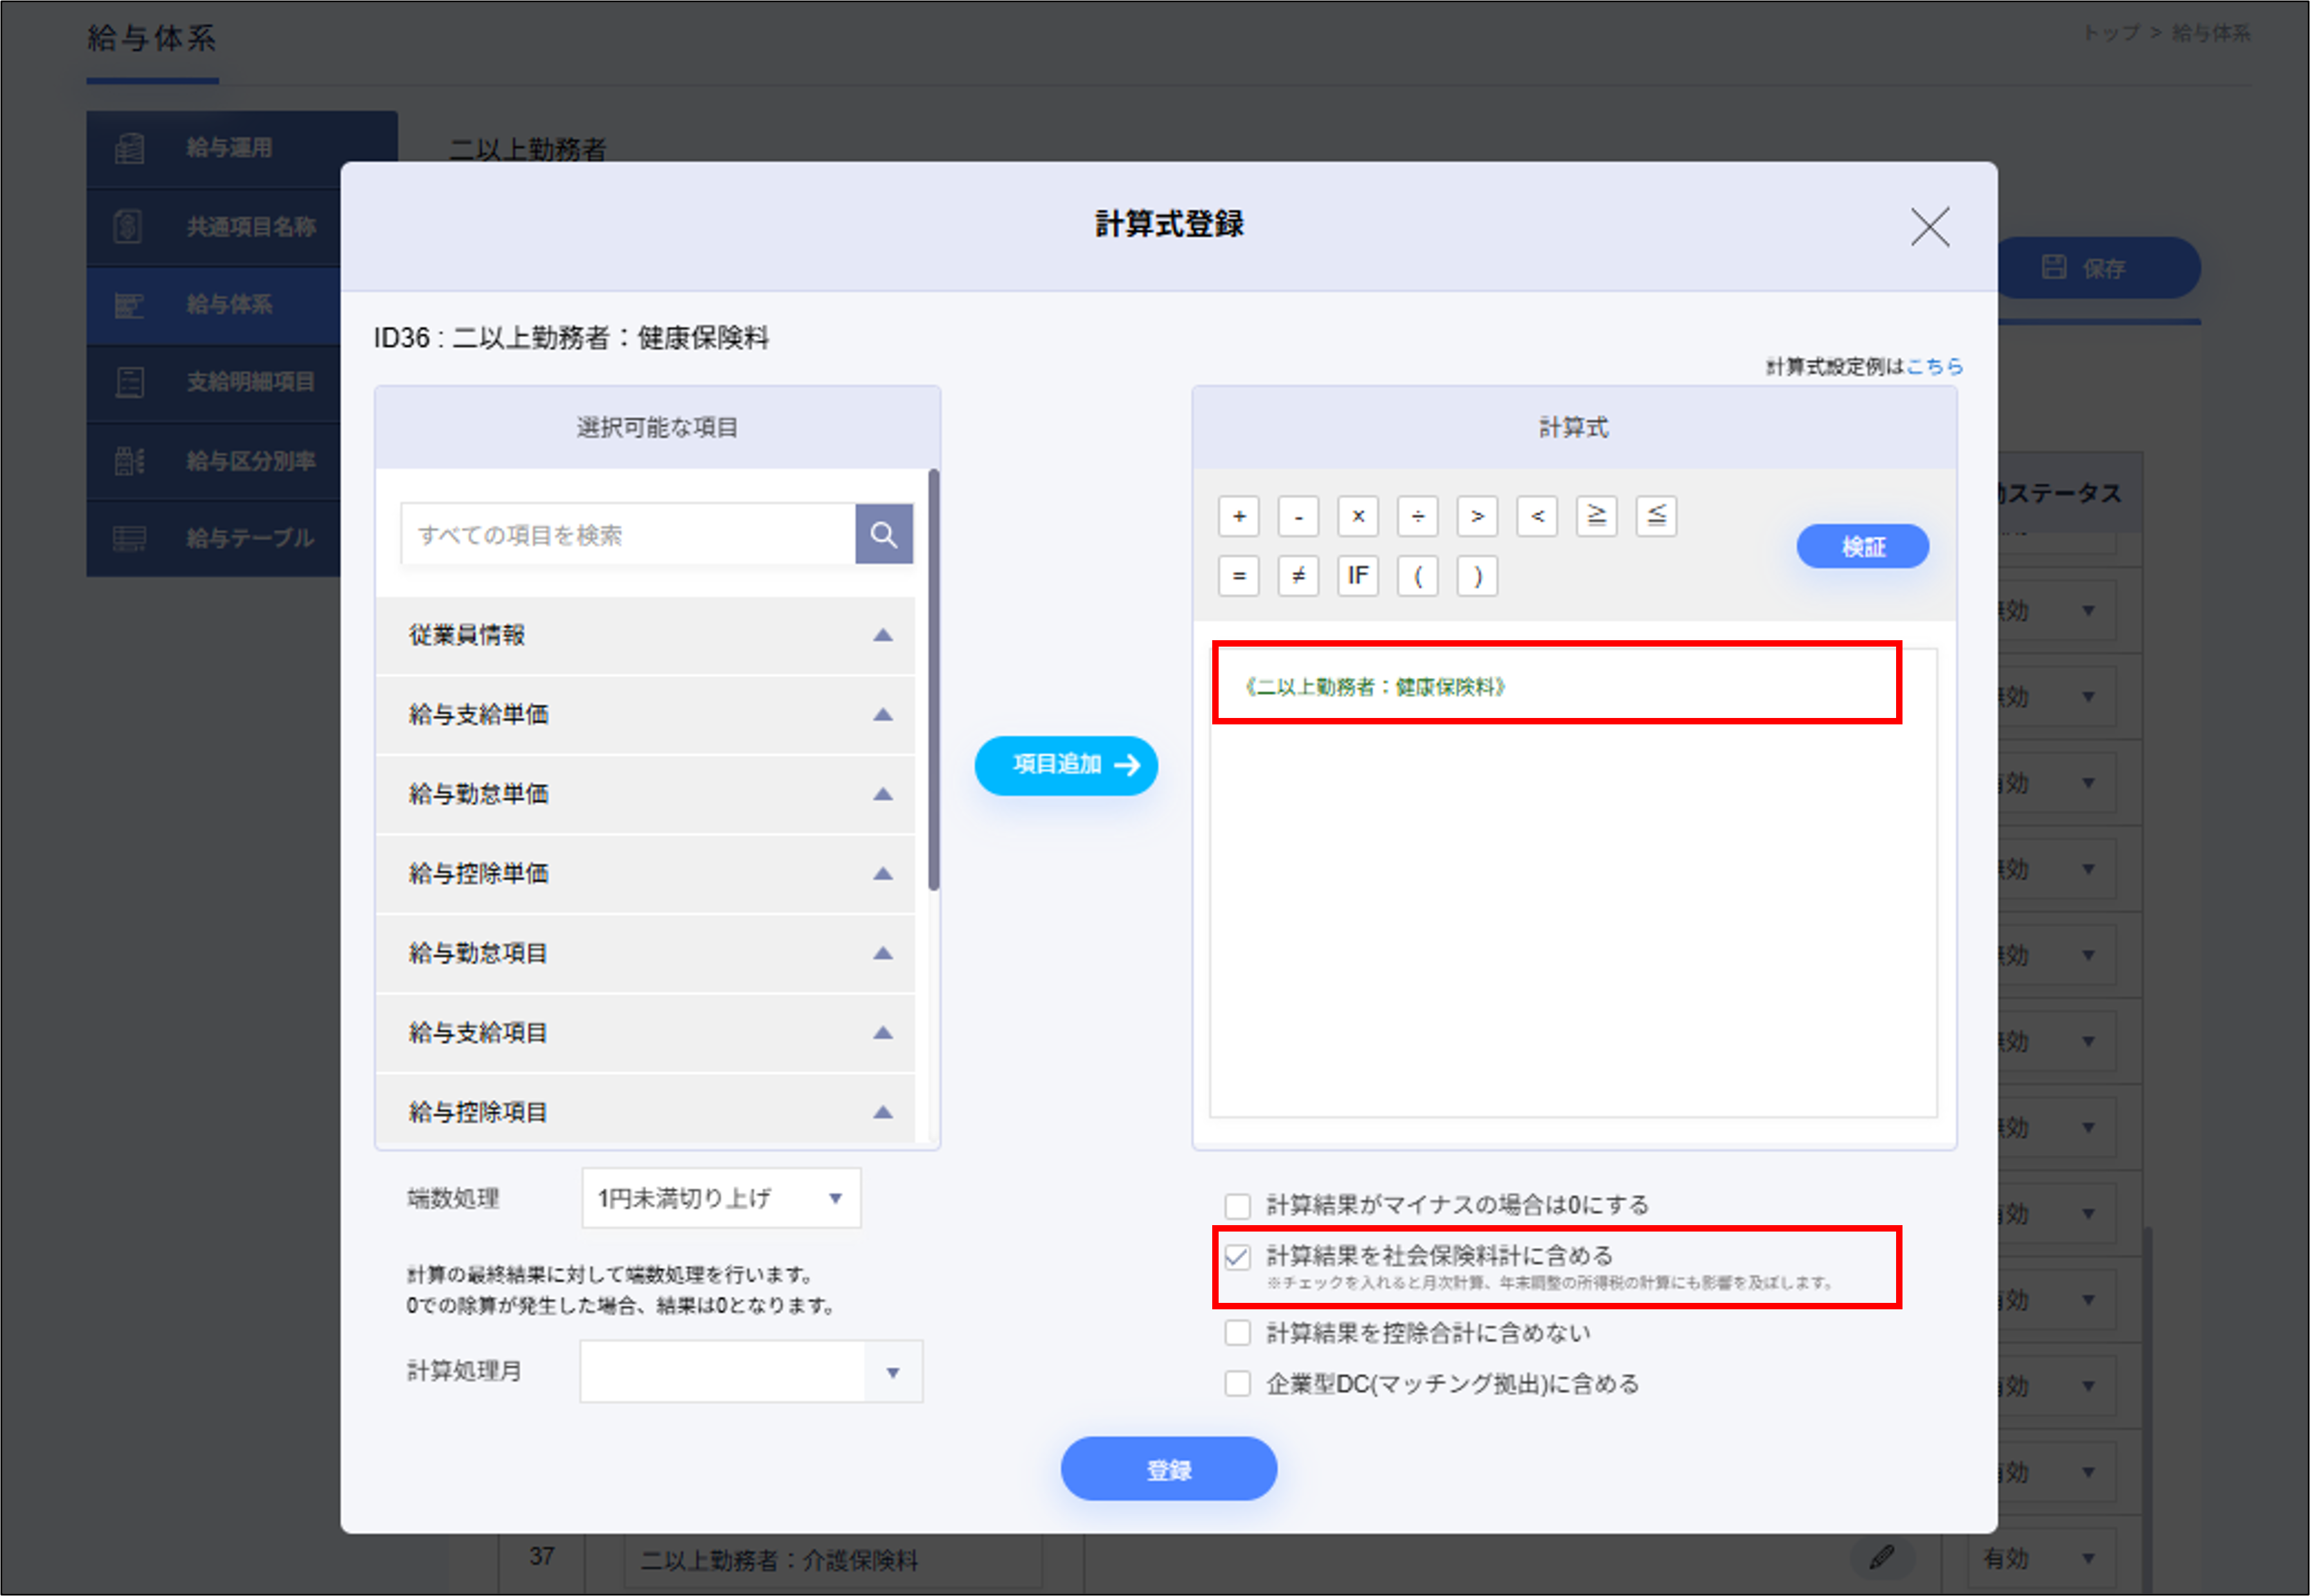2310x1596 pixels.
Task: Check 企業型DC(マッチング拠出)に含める
Action: 1238,1383
